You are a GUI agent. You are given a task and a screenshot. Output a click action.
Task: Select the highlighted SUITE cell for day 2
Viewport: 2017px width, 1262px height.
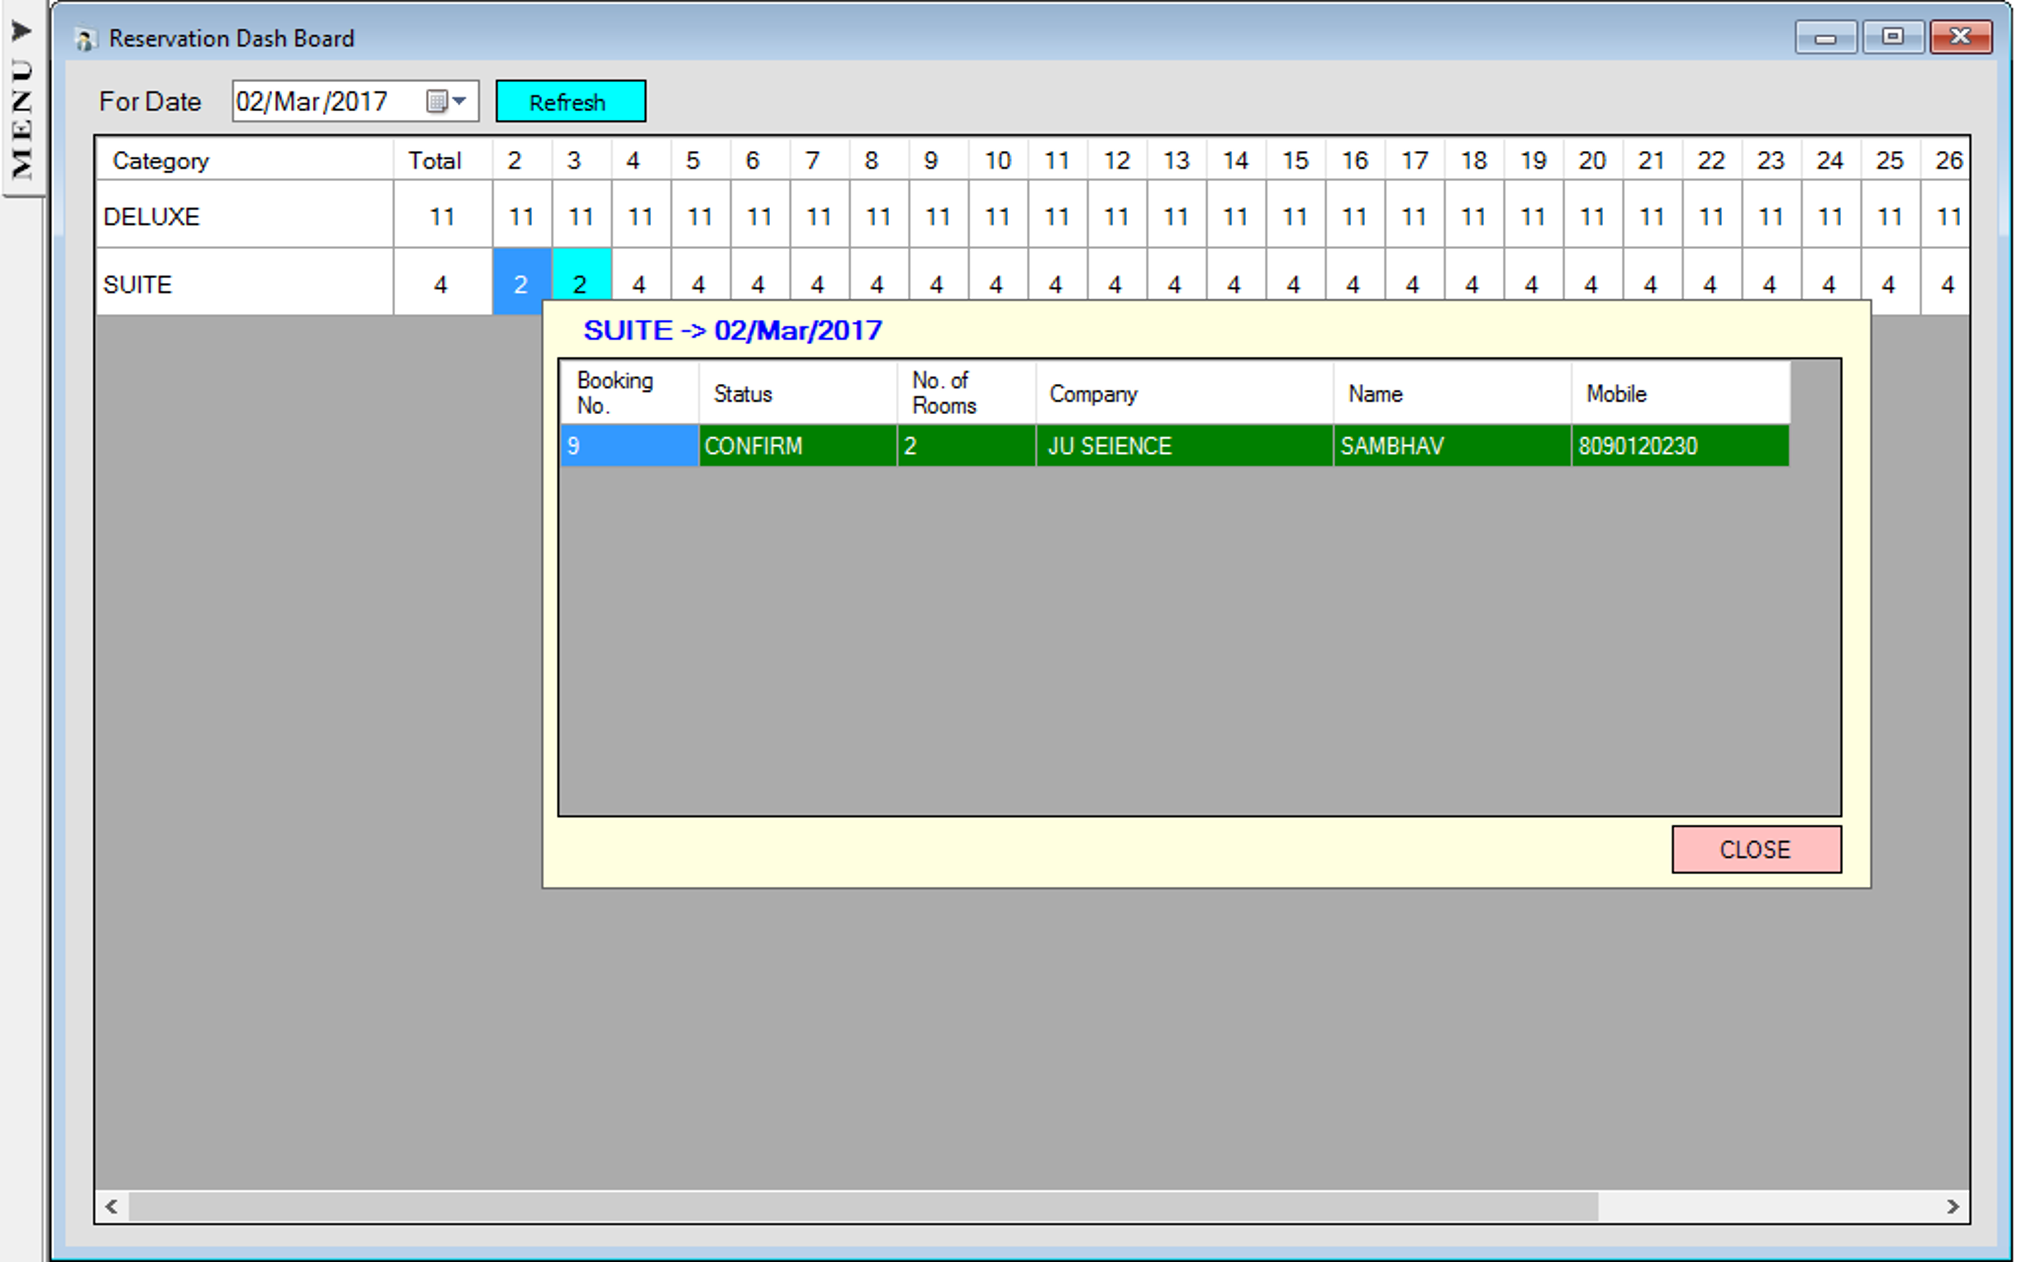(x=520, y=283)
